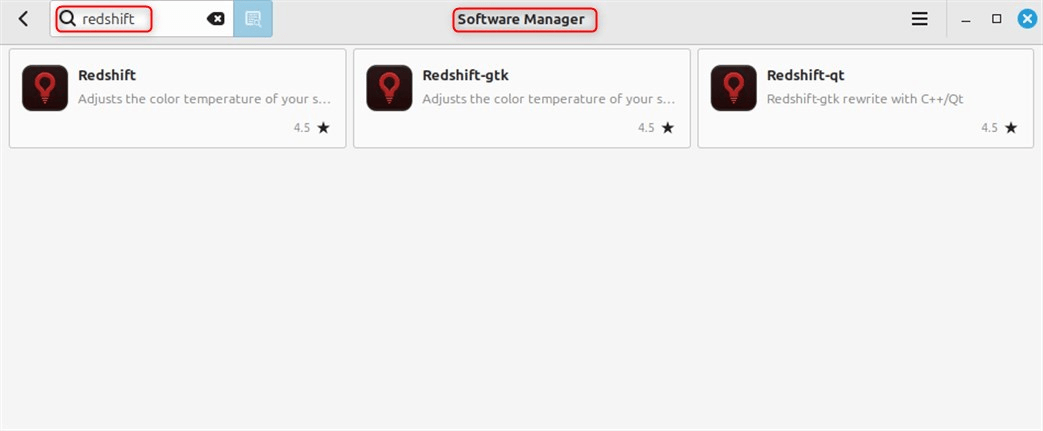Click the Software Manager window title
This screenshot has width=1043, height=431.
click(x=521, y=19)
